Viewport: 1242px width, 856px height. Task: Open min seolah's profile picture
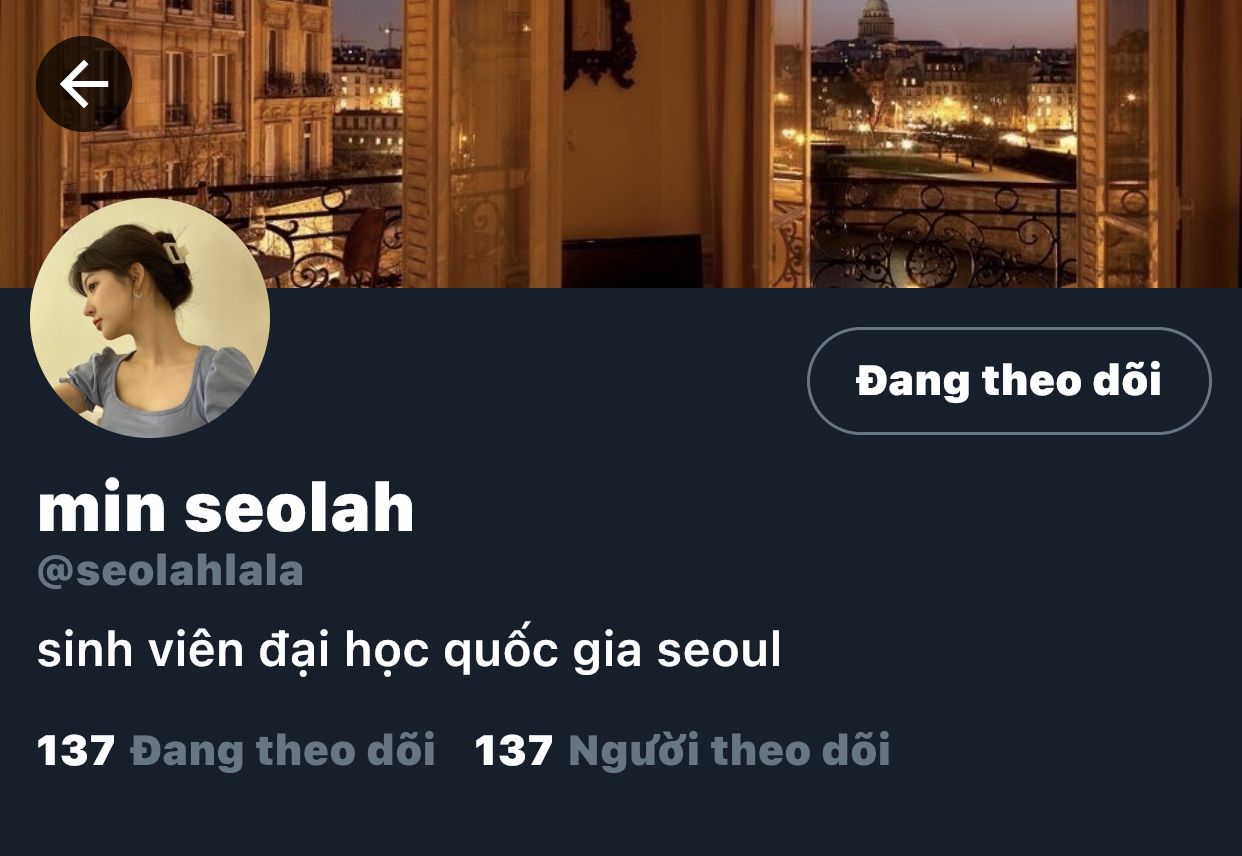[150, 318]
